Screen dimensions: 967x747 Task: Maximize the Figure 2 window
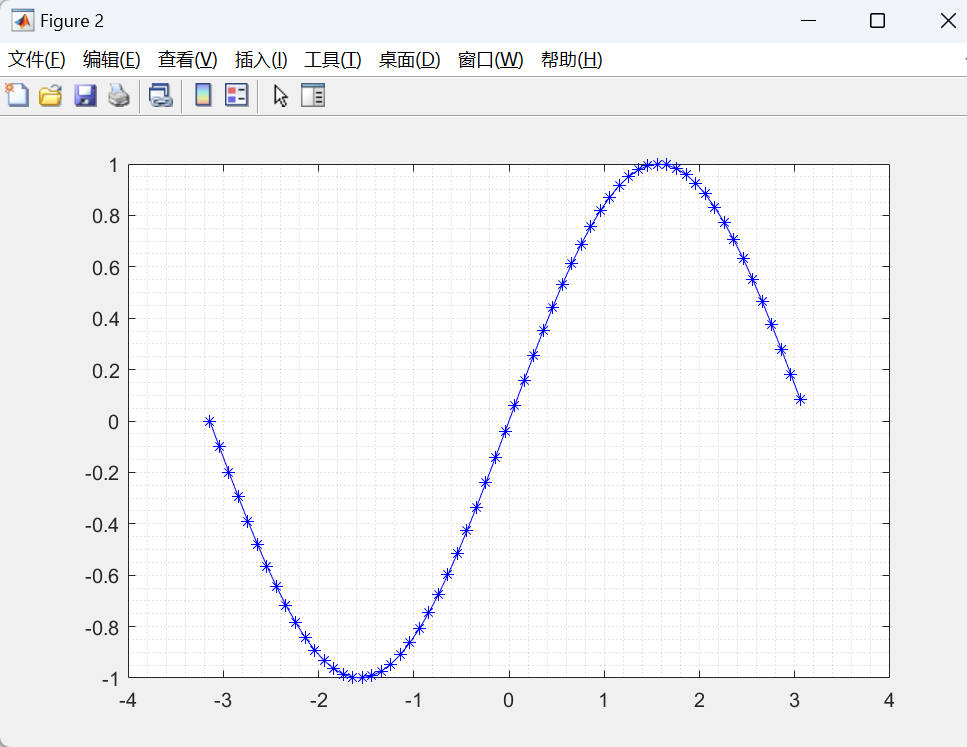[877, 21]
